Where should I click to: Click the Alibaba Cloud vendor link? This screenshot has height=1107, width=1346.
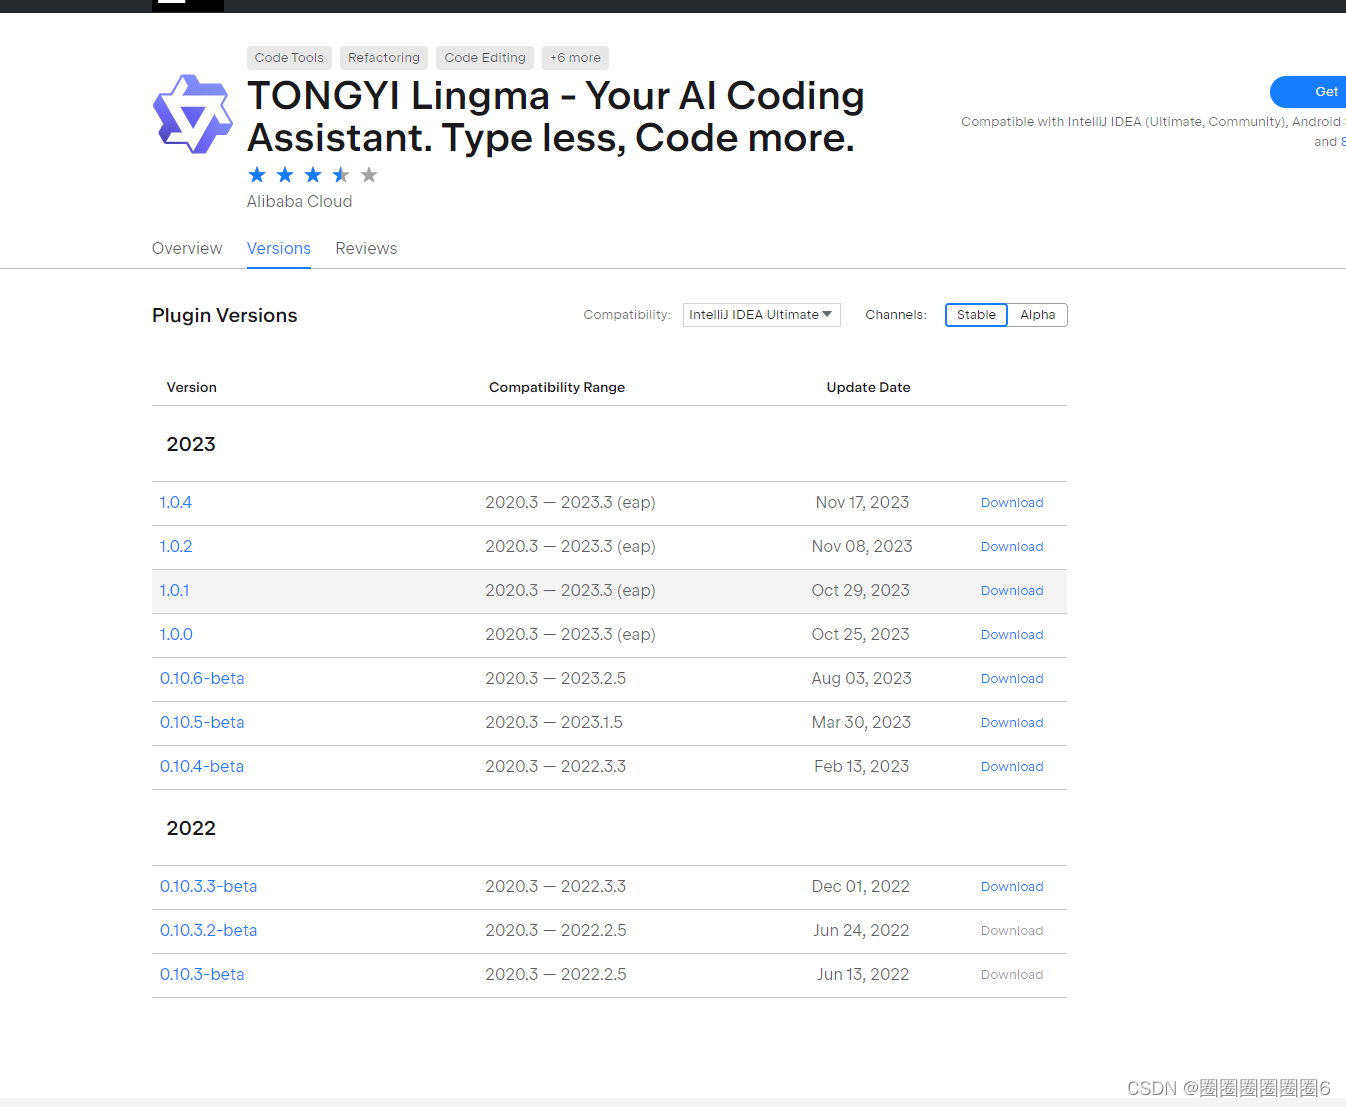coord(299,201)
